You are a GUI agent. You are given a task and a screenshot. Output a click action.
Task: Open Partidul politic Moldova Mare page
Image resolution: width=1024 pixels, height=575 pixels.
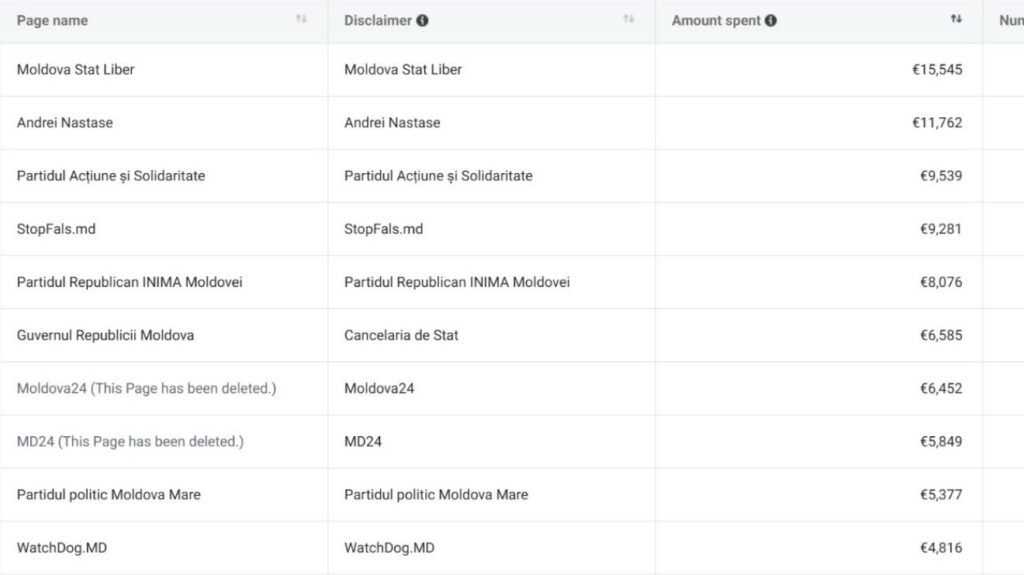coord(109,494)
